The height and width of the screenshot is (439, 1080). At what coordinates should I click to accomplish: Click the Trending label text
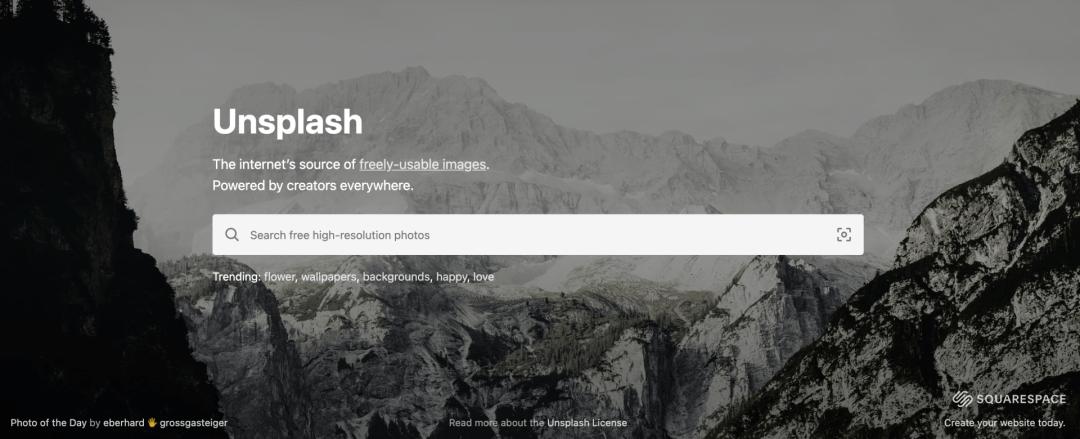236,277
